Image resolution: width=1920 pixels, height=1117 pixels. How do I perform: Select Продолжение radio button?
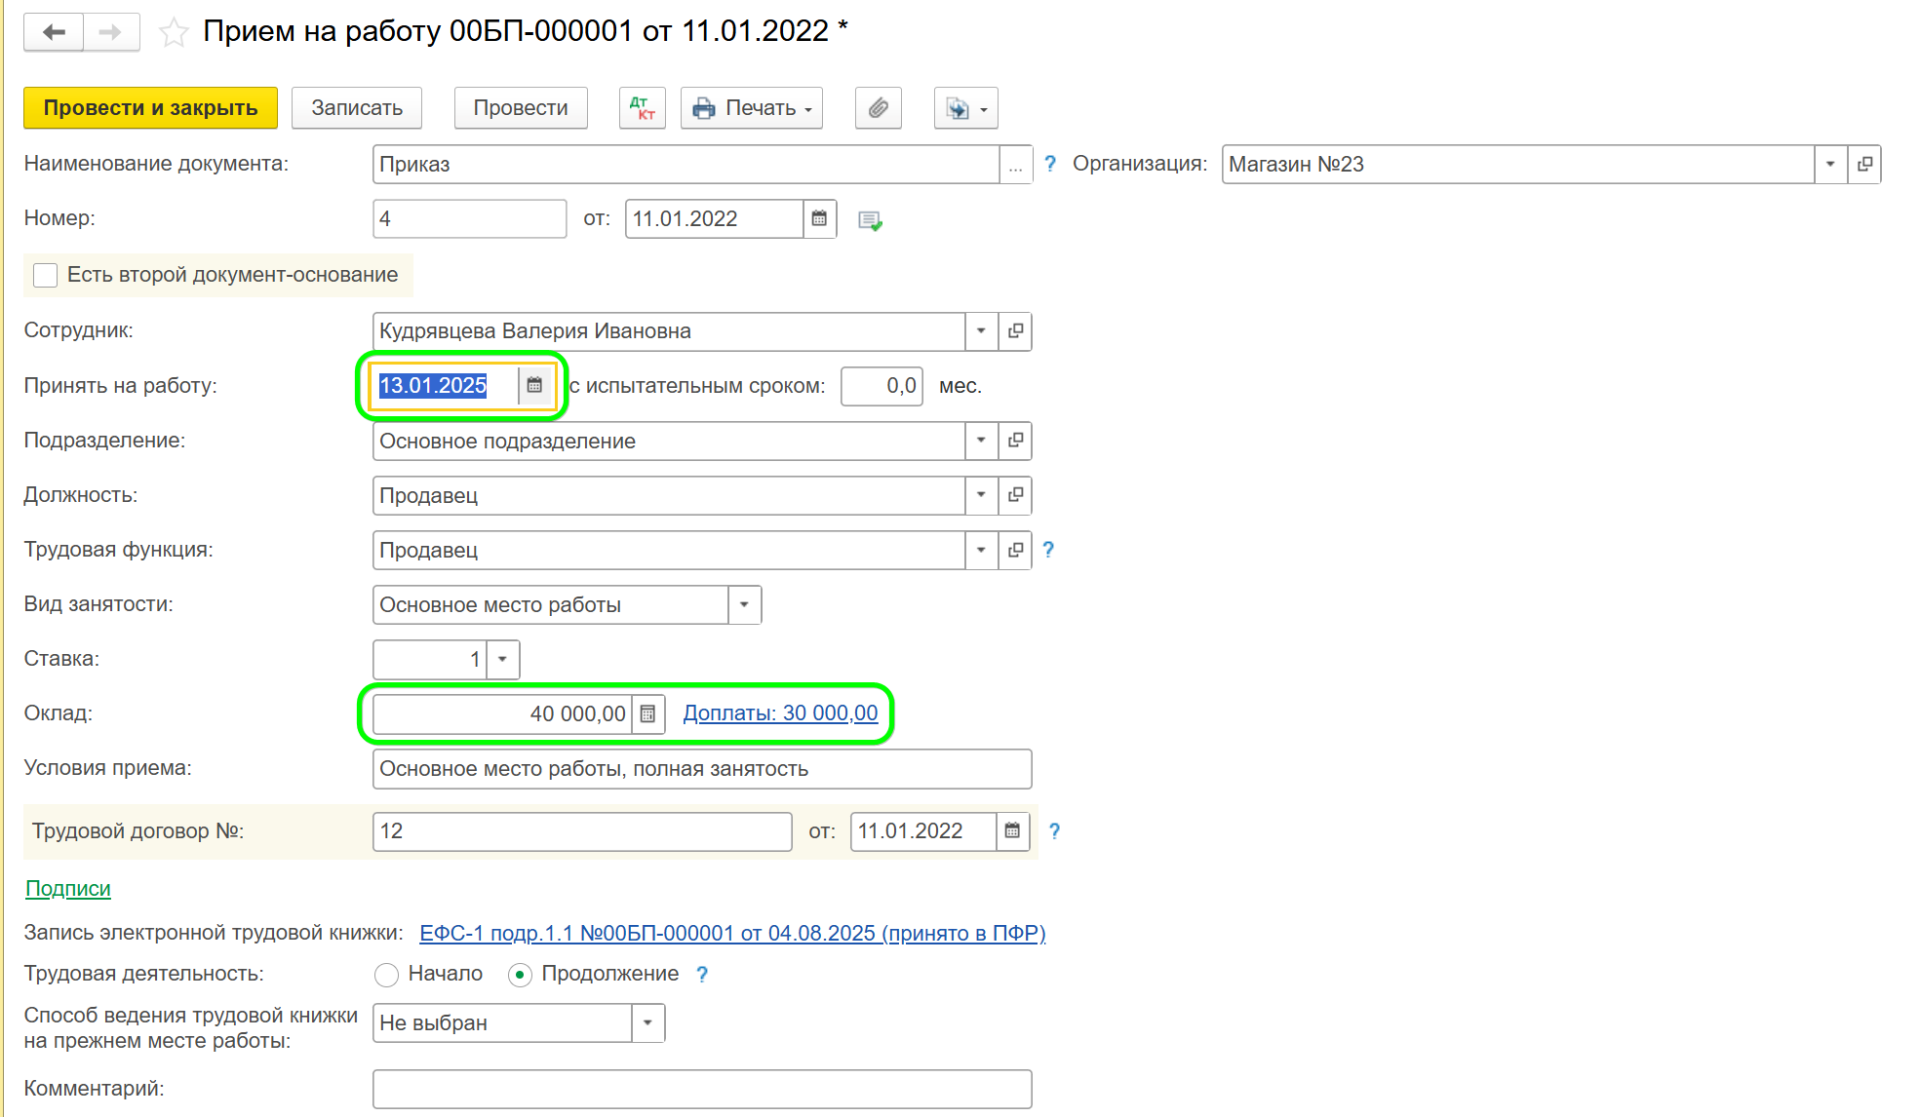click(520, 974)
